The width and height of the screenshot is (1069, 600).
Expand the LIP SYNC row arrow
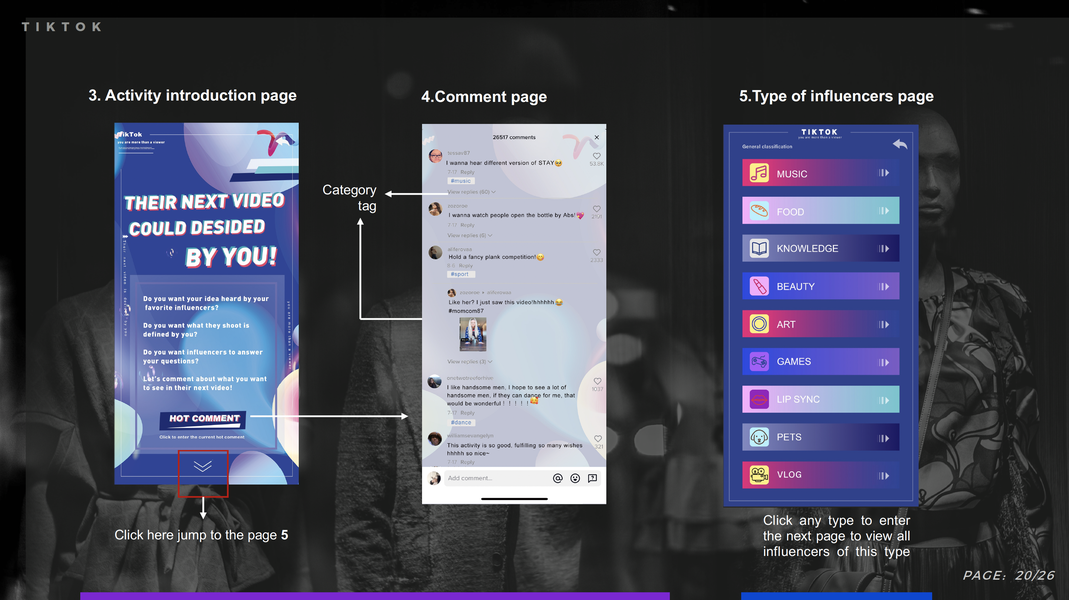(884, 400)
